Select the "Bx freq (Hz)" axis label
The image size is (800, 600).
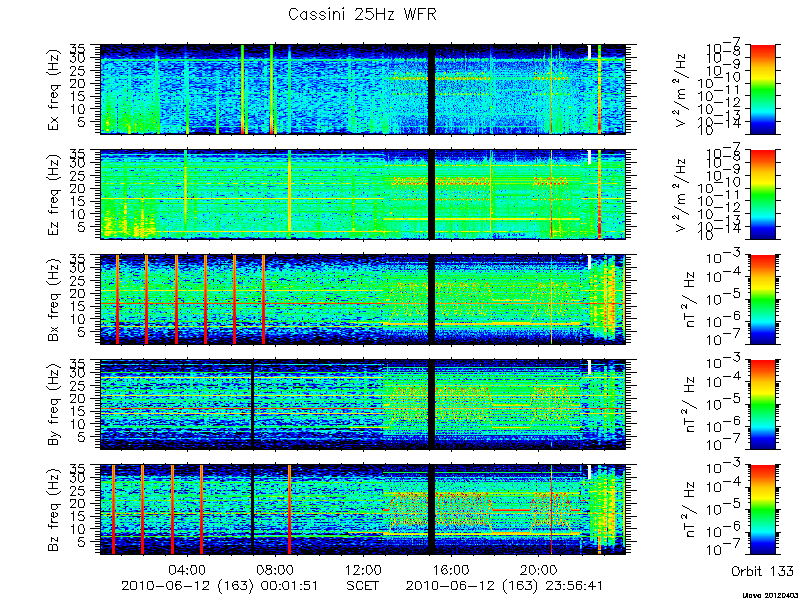[54, 300]
